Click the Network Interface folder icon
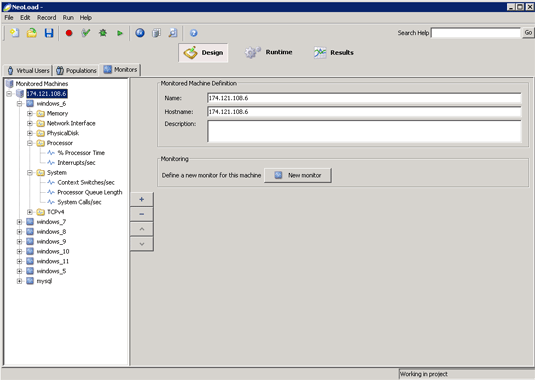535x380 pixels. click(x=41, y=123)
